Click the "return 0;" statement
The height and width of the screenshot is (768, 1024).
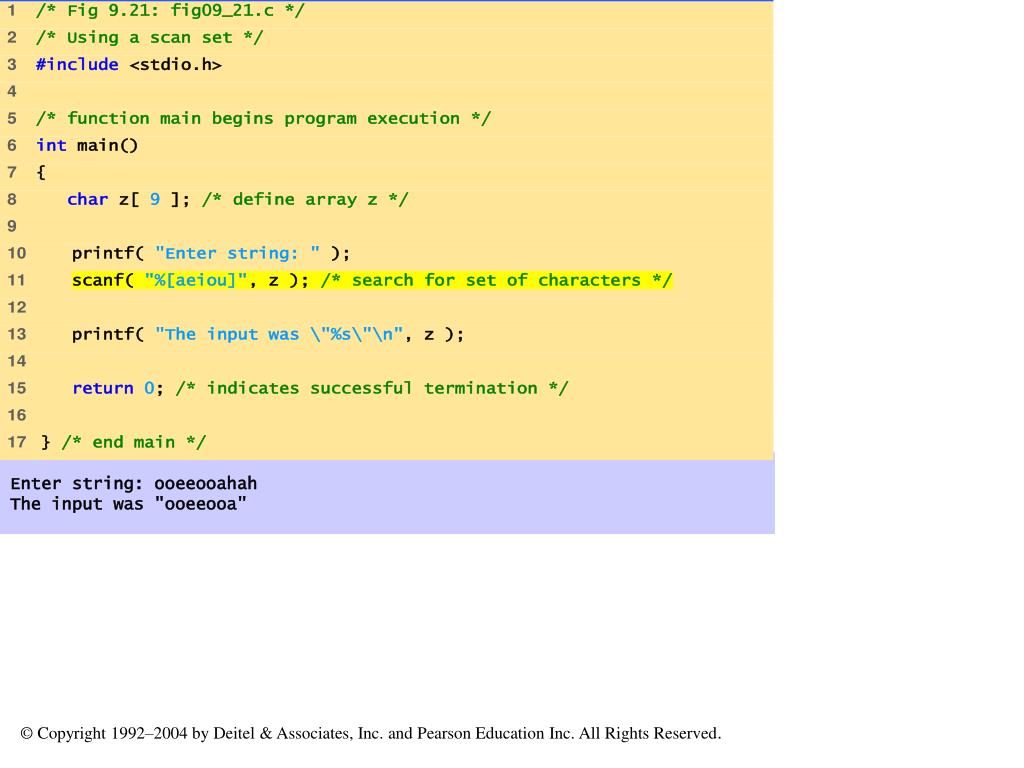[118, 388]
